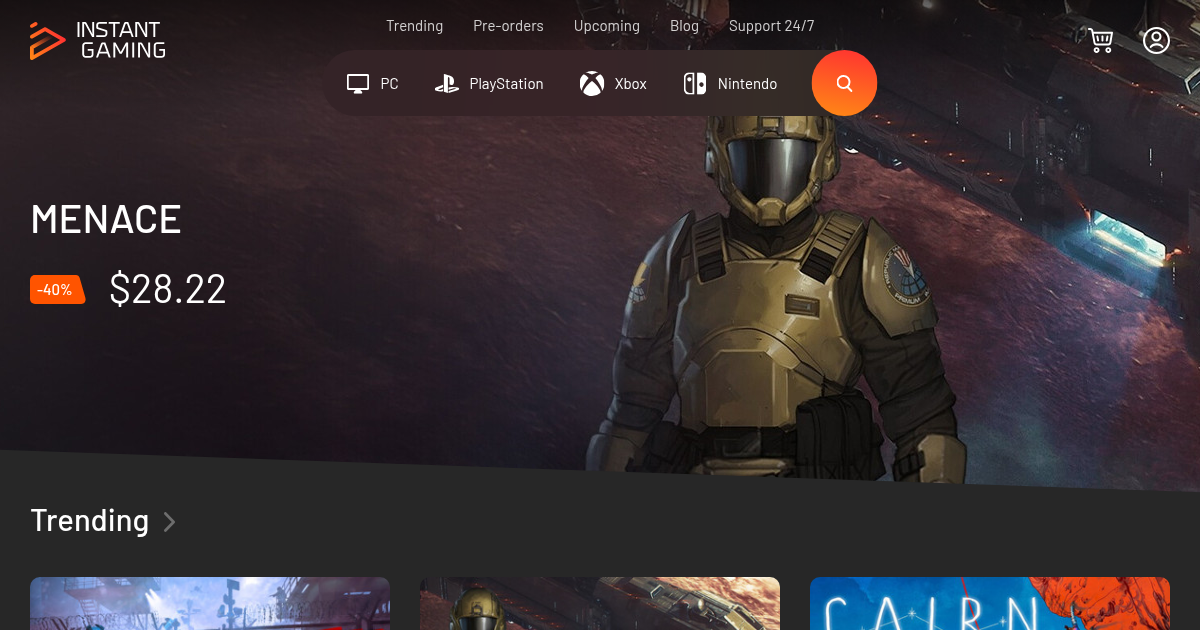The image size is (1200, 630).
Task: Expand the Trending section via its chevron
Action: (x=168, y=521)
